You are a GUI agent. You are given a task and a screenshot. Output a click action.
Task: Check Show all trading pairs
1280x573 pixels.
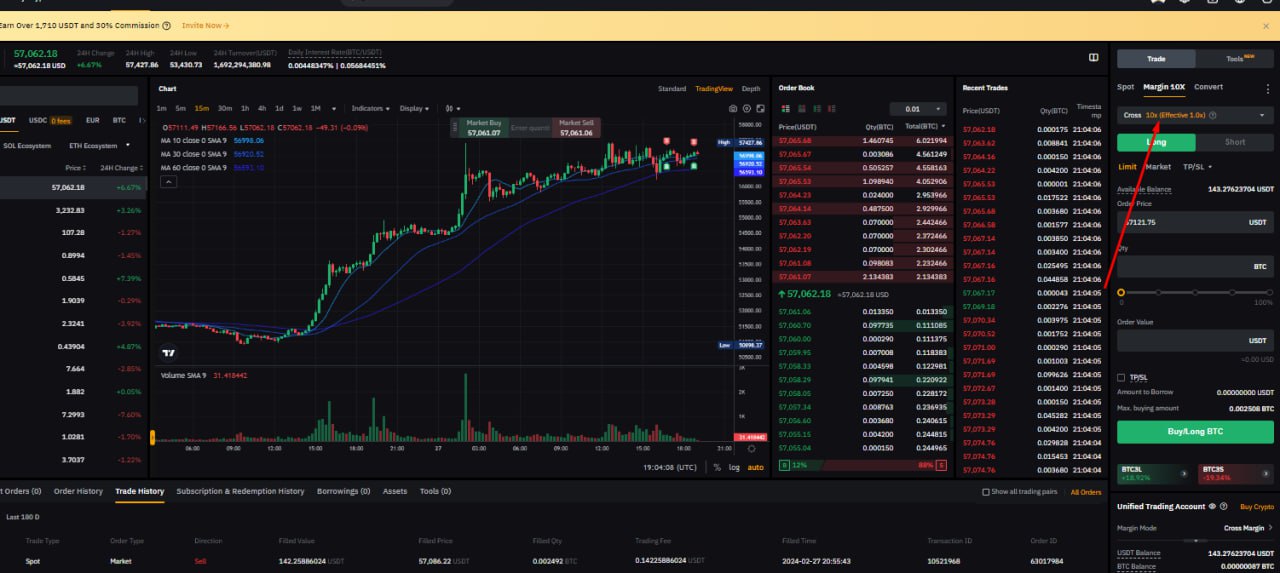986,492
